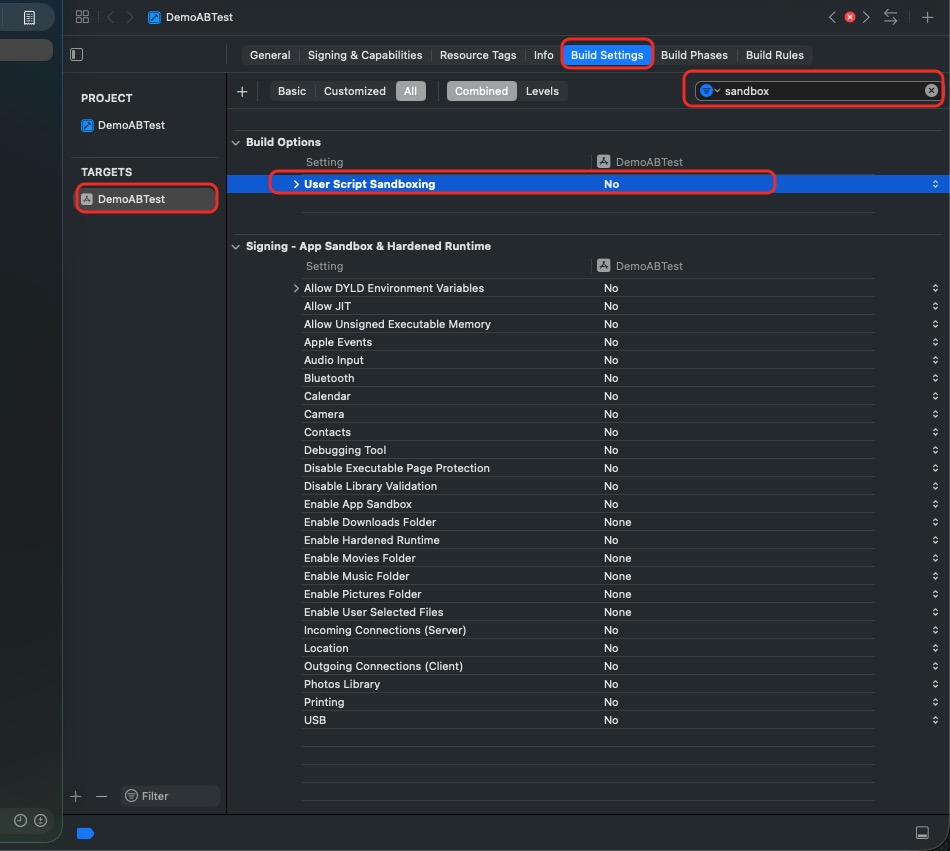Jump to the next issue chevron
Image resolution: width=950 pixels, height=851 pixels.
pos(866,17)
